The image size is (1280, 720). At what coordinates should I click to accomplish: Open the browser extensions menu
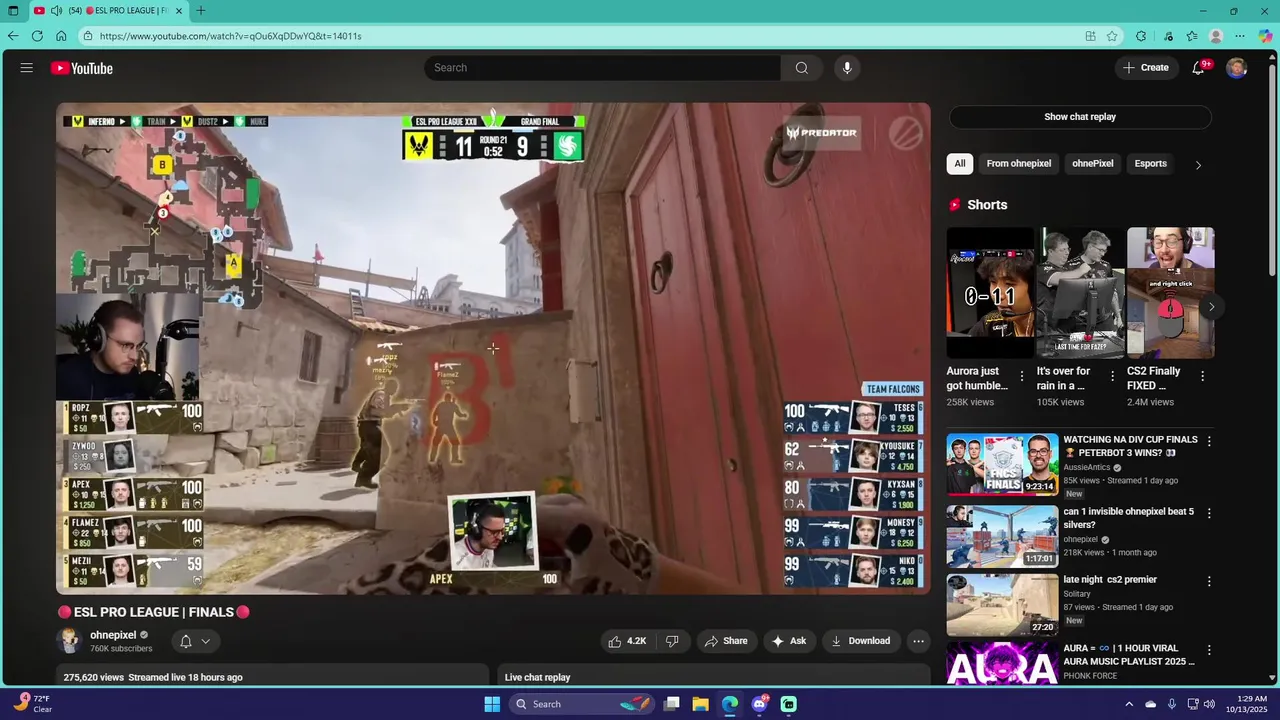pyautogui.click(x=1141, y=36)
